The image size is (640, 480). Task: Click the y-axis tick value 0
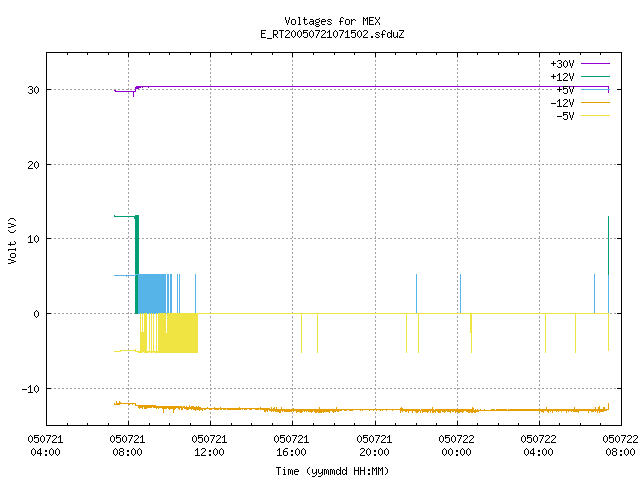pyautogui.click(x=36, y=314)
